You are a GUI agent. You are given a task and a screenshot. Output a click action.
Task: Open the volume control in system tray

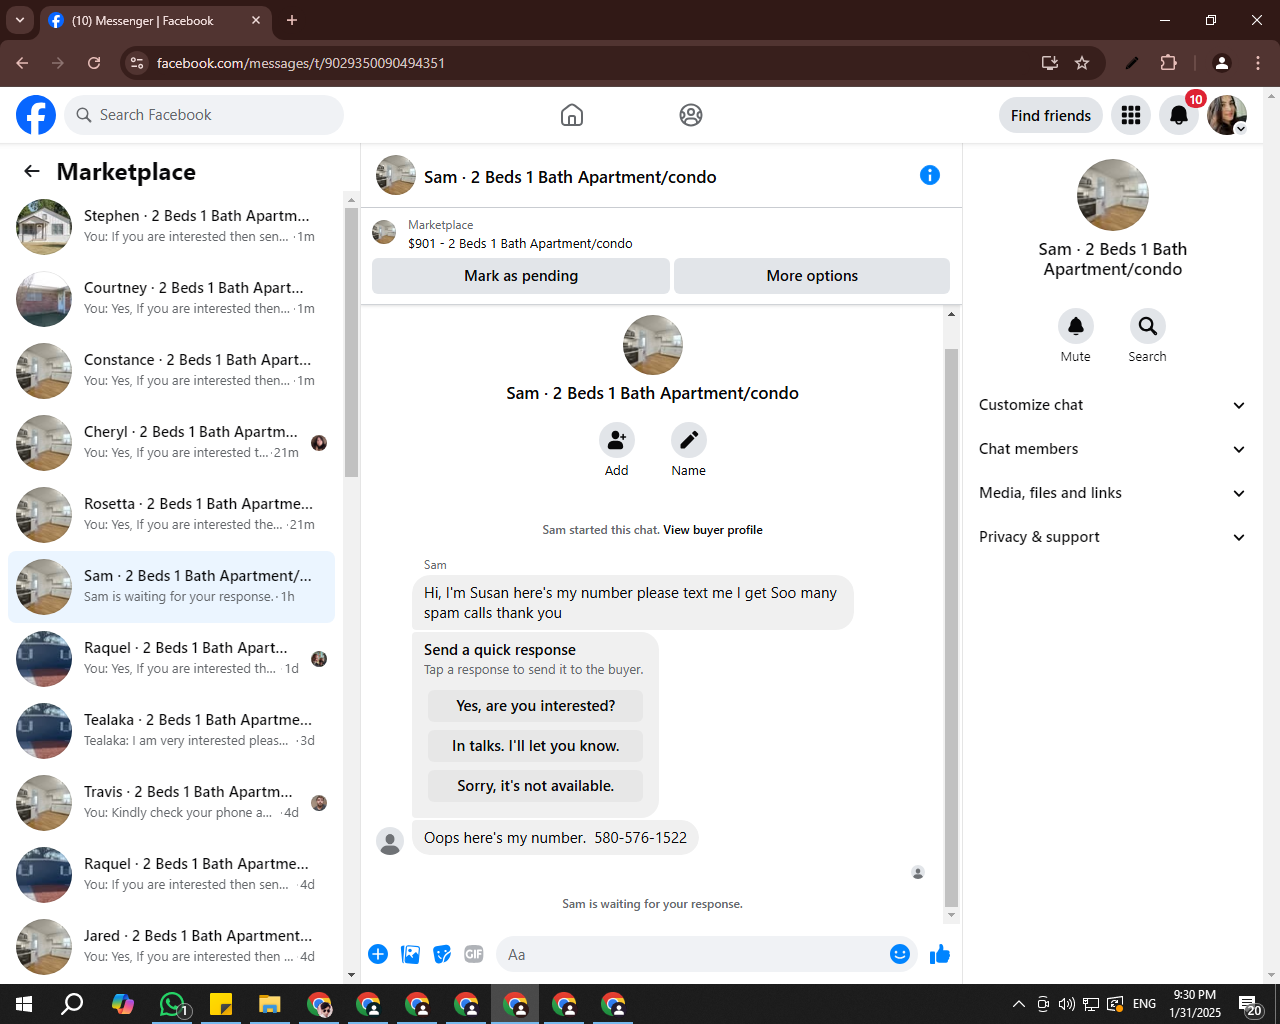1067,1003
